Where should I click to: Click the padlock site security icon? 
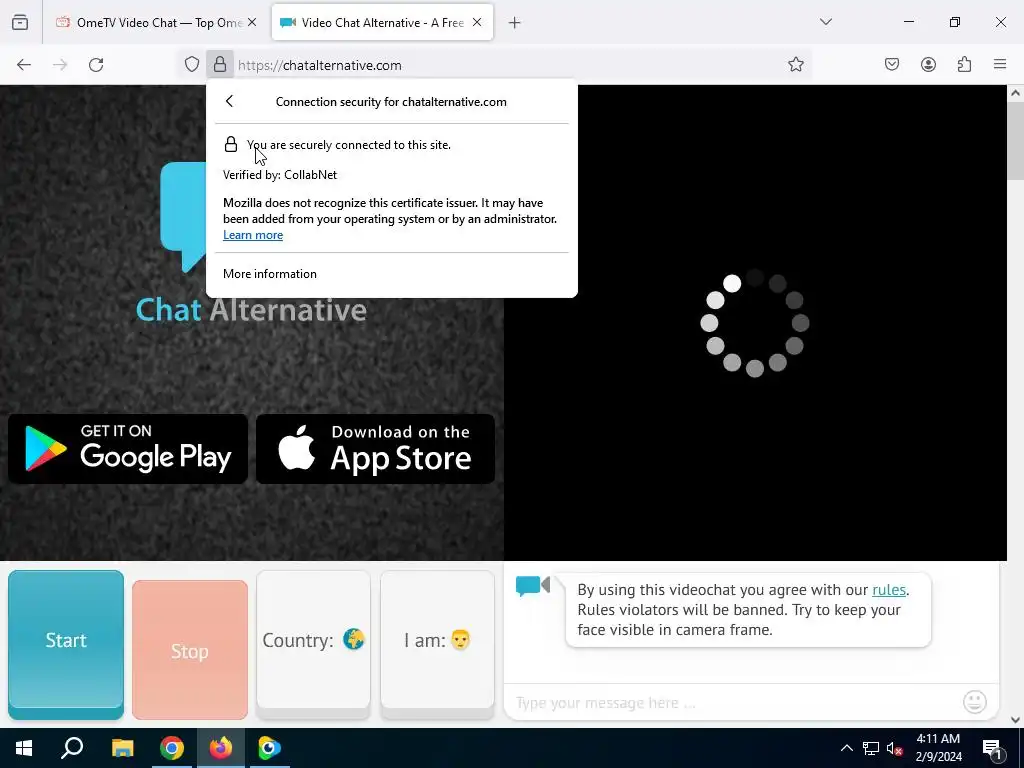tap(220, 65)
